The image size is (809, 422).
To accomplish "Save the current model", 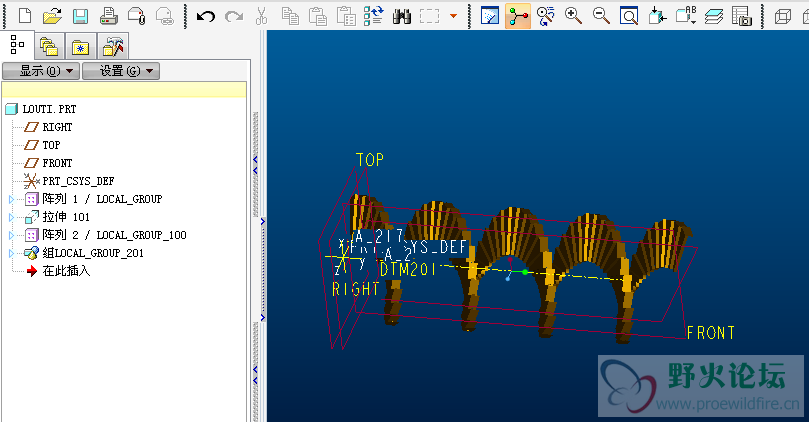I will [80, 16].
